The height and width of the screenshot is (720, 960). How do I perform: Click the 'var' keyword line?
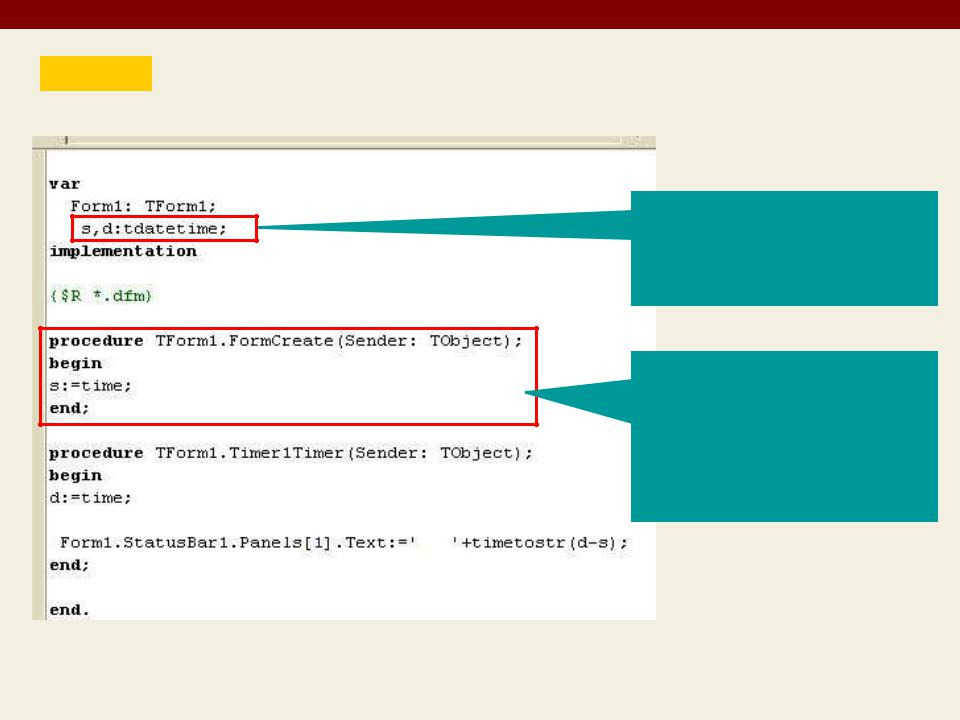(x=64, y=184)
